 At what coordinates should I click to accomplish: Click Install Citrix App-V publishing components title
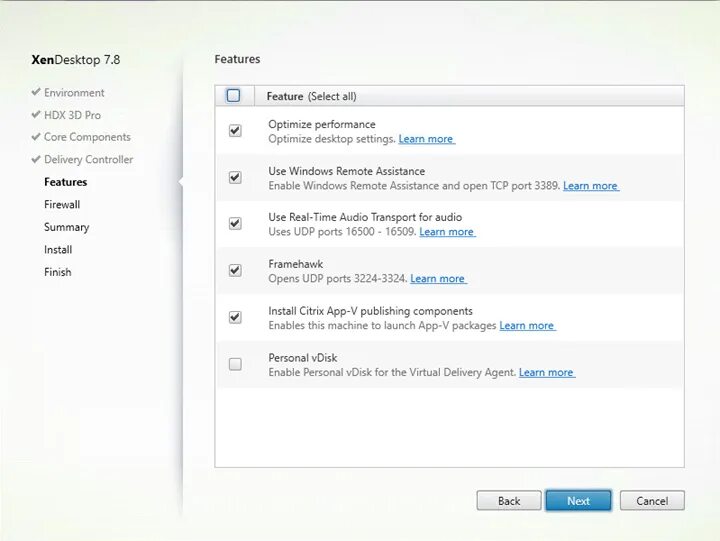click(x=371, y=311)
